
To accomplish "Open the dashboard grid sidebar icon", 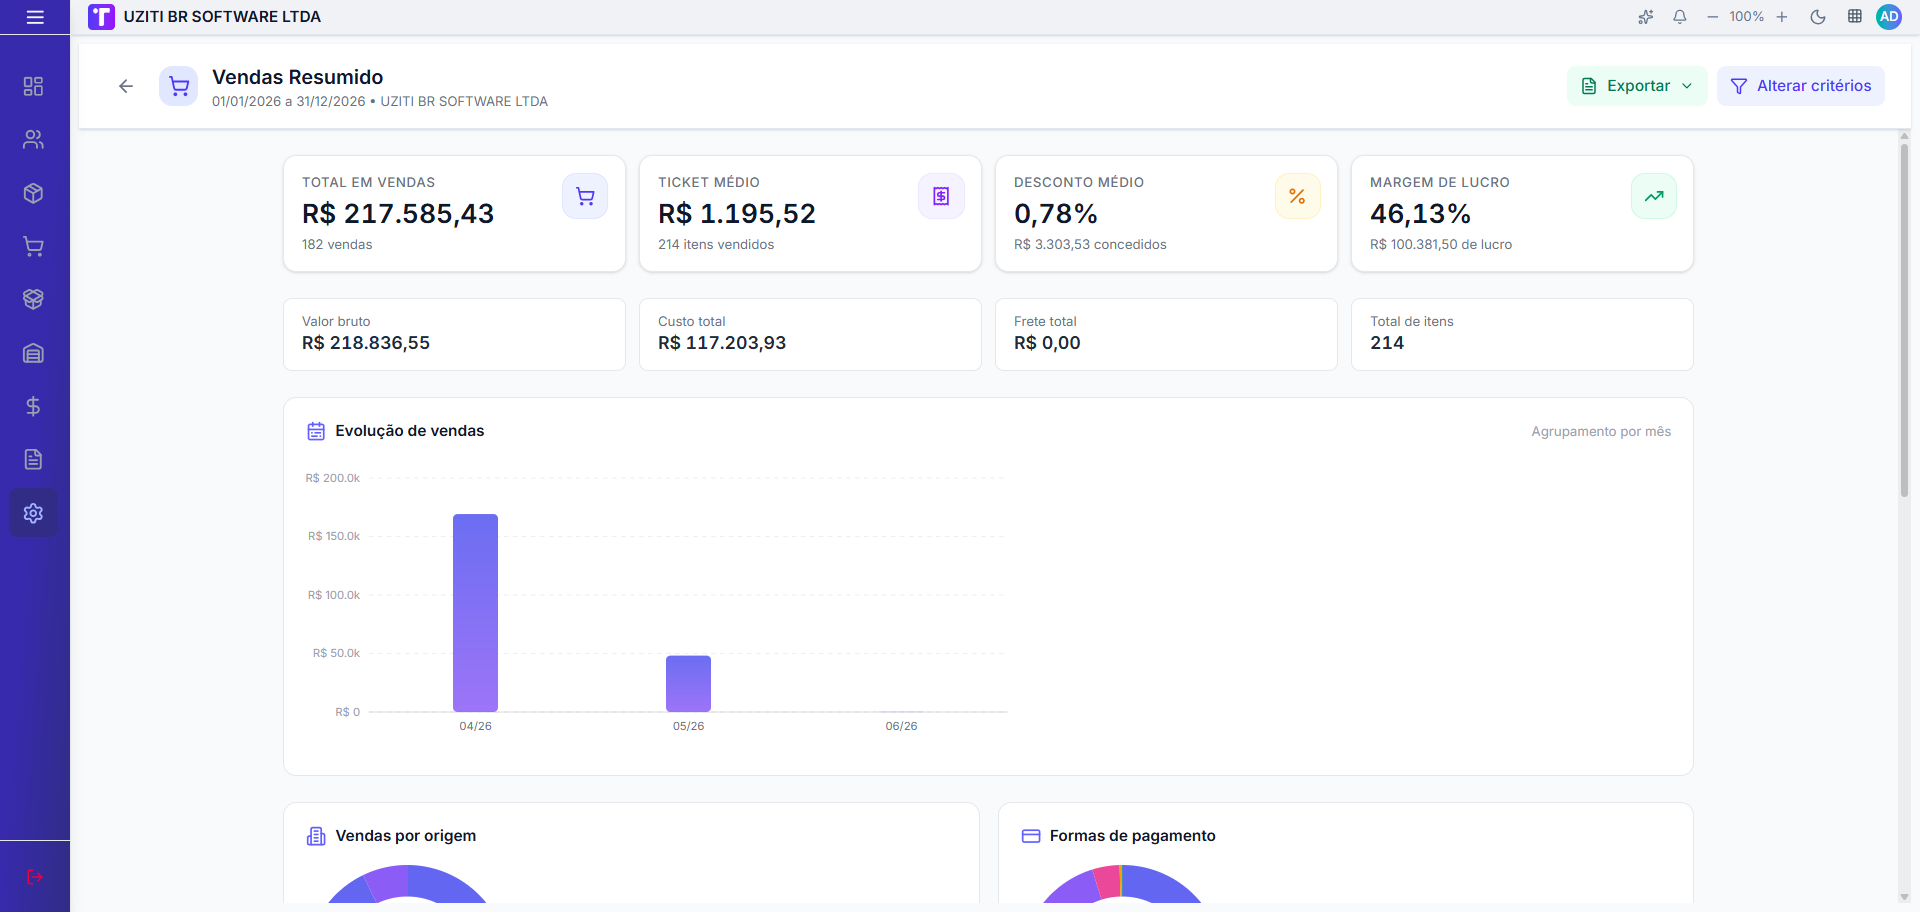I will point(33,86).
